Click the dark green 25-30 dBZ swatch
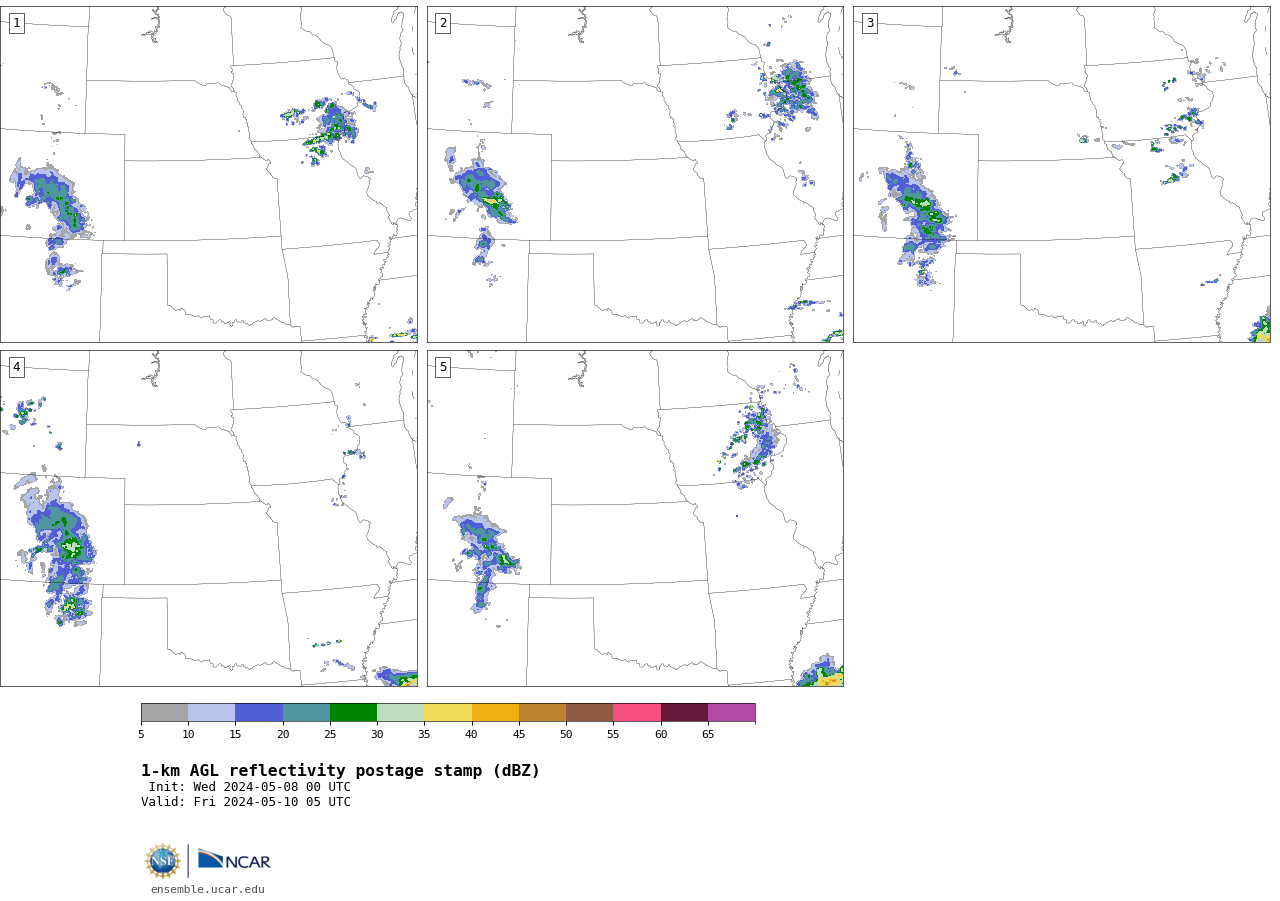 pos(353,712)
